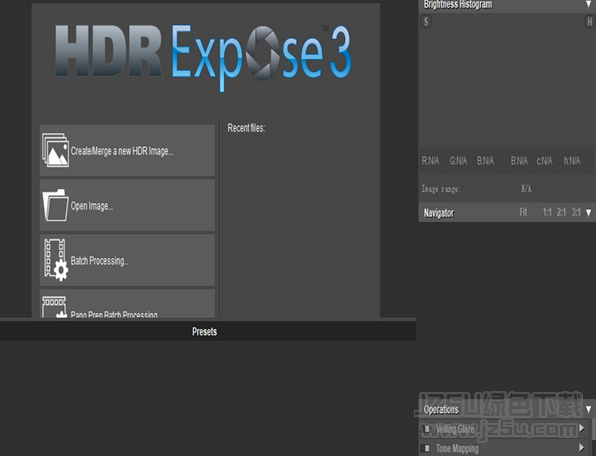This screenshot has width=596, height=456.
Task: Click the Batch Processing filmstrip gear icon
Action: [56, 260]
